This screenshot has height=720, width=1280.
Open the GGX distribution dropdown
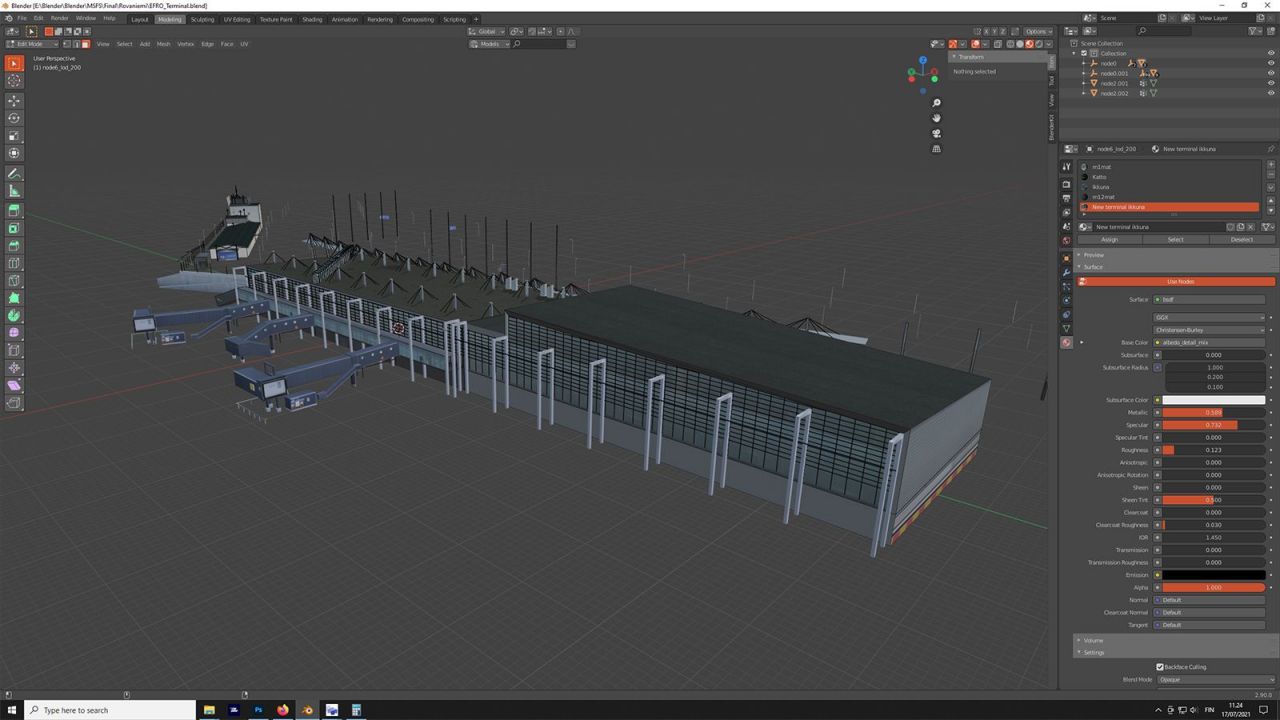coord(1209,317)
